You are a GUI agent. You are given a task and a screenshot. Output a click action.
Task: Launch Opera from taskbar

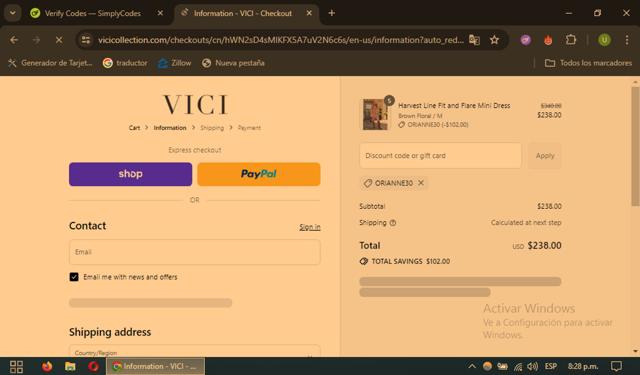click(x=93, y=366)
